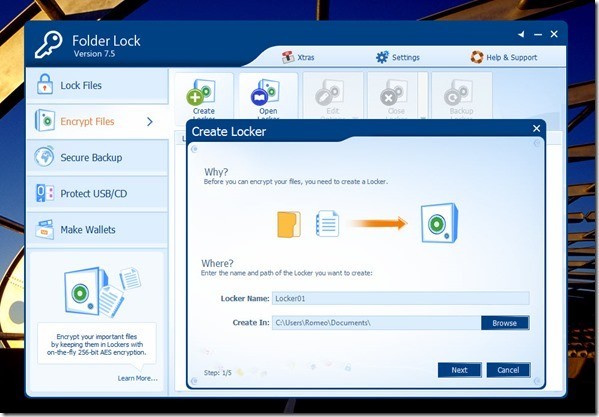Click the Browse button for Create In
This screenshot has height=417, width=599.
point(505,323)
